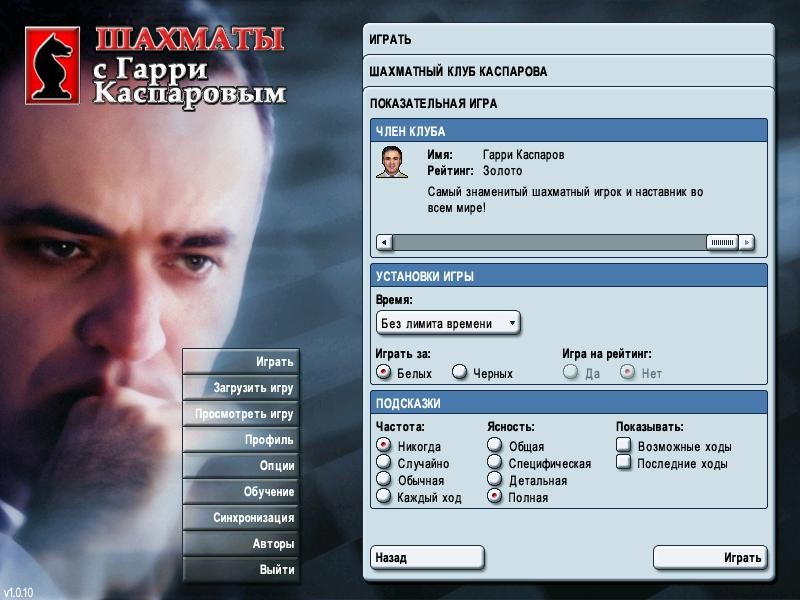Click the red chess knight logo

point(53,65)
